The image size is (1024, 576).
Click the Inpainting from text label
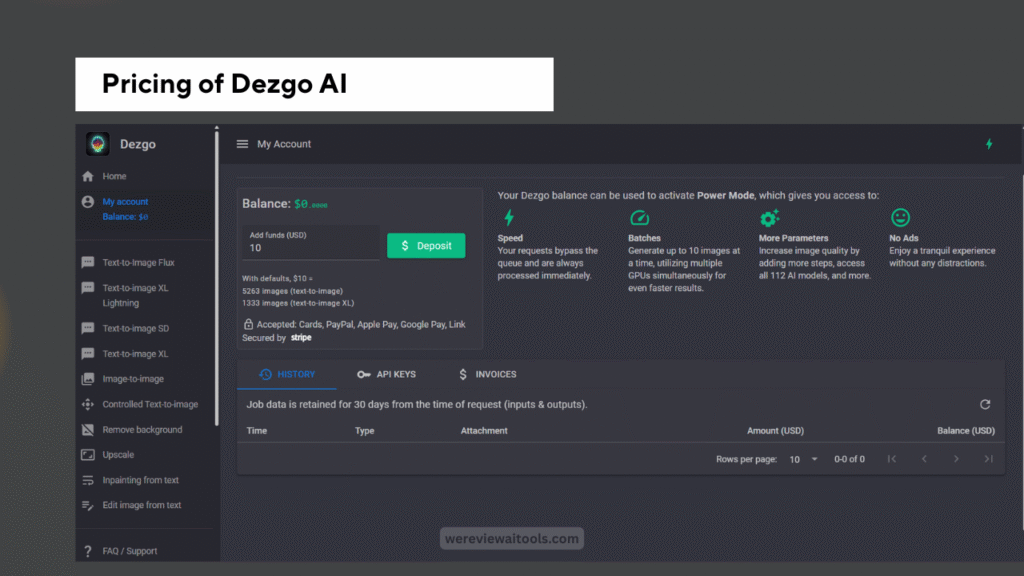140,480
